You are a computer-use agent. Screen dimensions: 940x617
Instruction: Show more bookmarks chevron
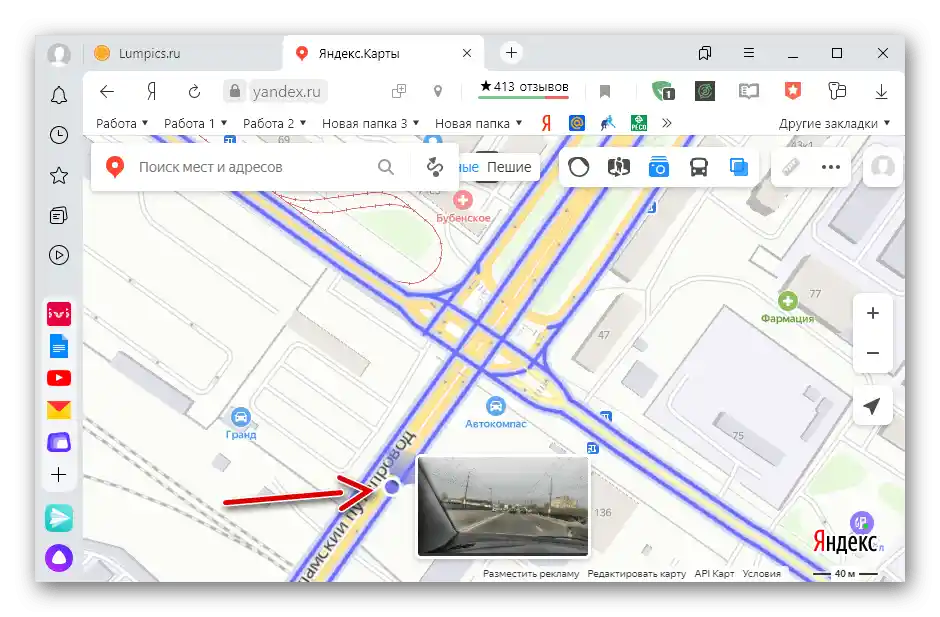(667, 124)
